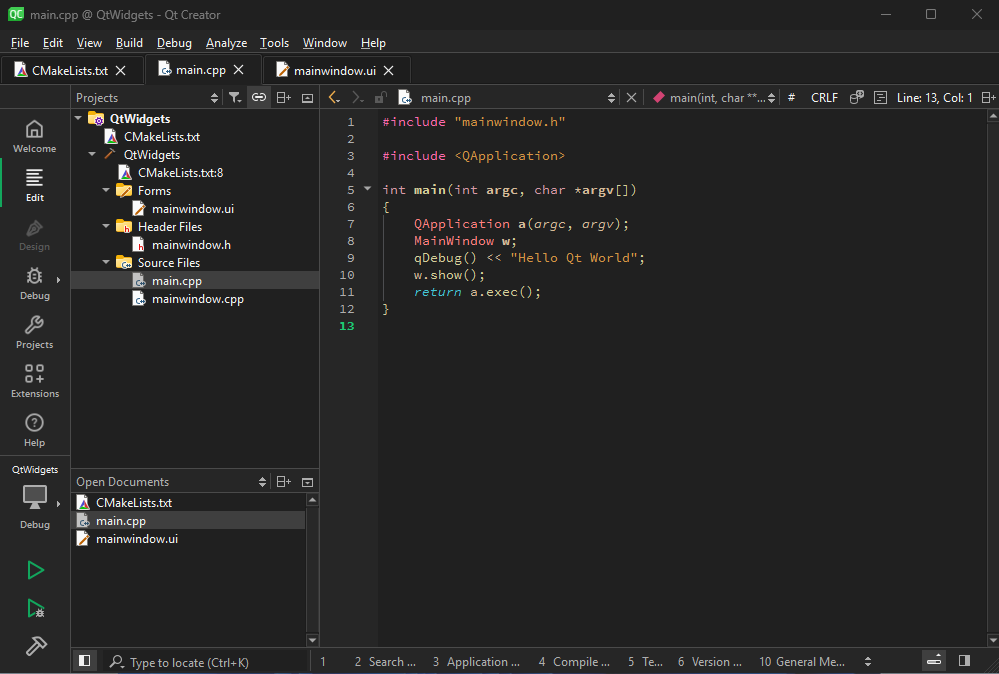Split the Open Documents panel

pos(284,482)
